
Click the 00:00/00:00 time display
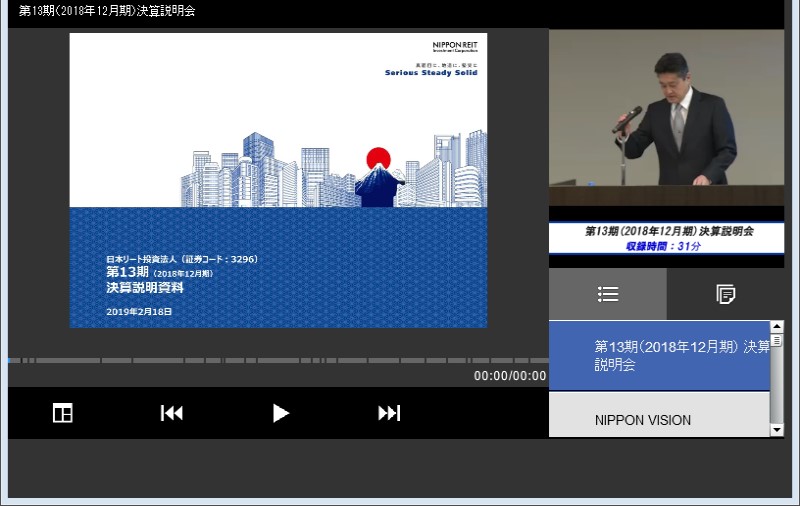(510, 376)
